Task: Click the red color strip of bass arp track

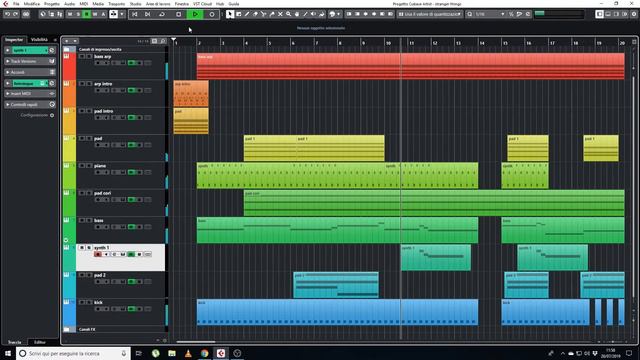Action: coord(69,66)
